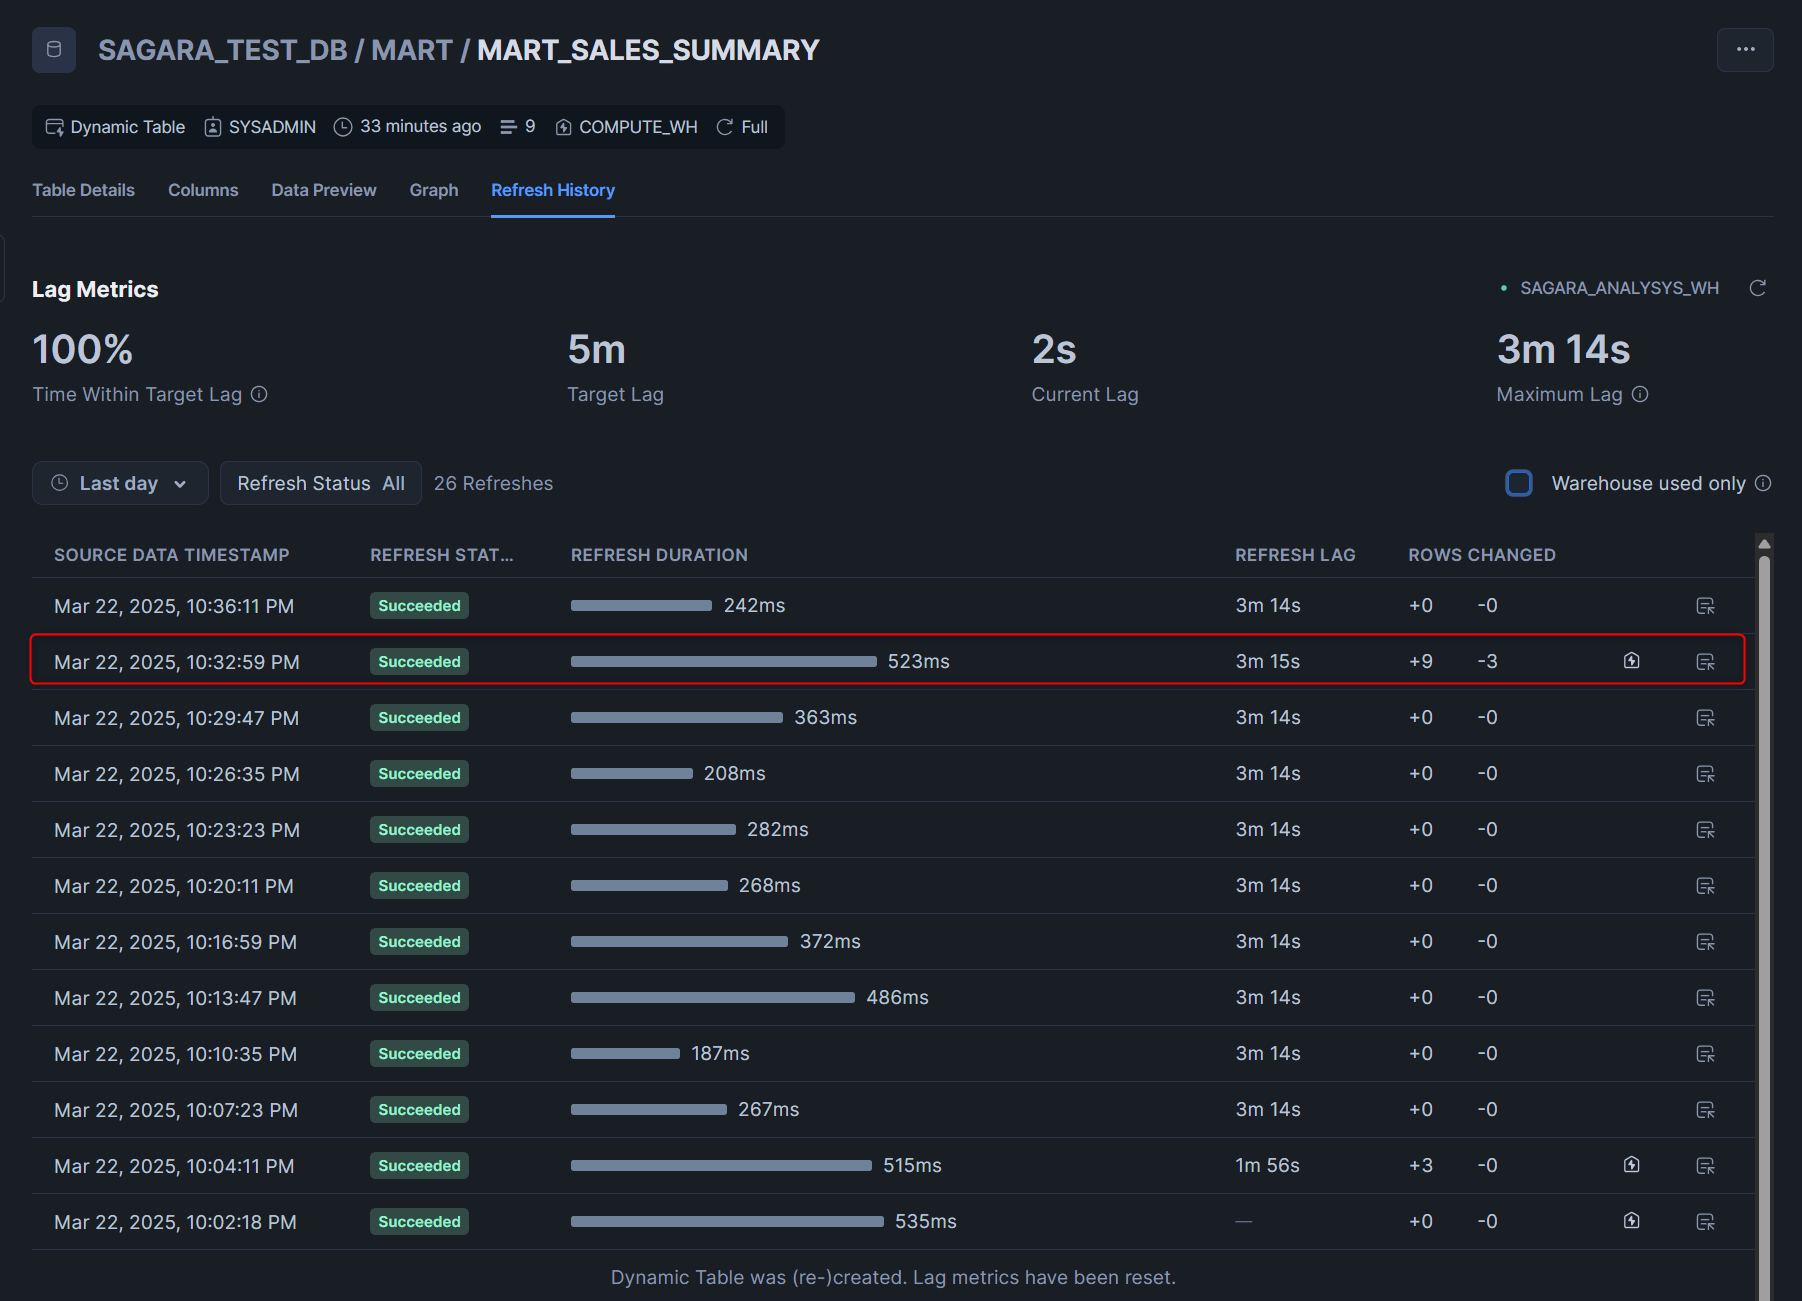Open query details icon for 10:16:59 PM row
The width and height of the screenshot is (1802, 1301).
pos(1706,942)
